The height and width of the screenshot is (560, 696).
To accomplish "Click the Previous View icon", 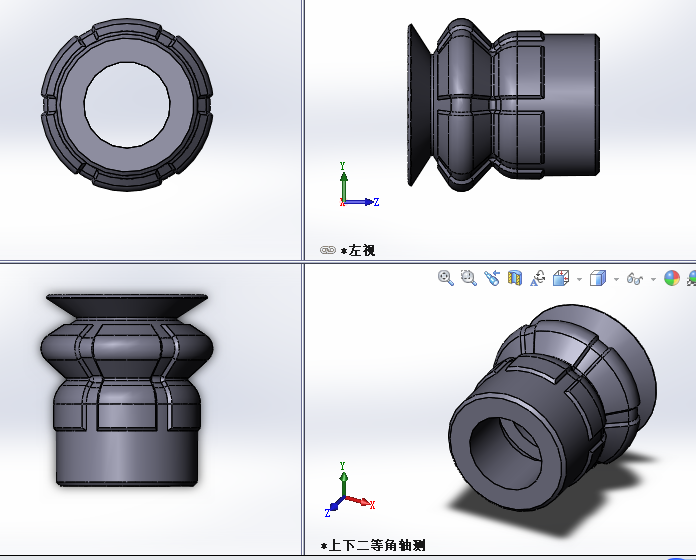I will [492, 278].
